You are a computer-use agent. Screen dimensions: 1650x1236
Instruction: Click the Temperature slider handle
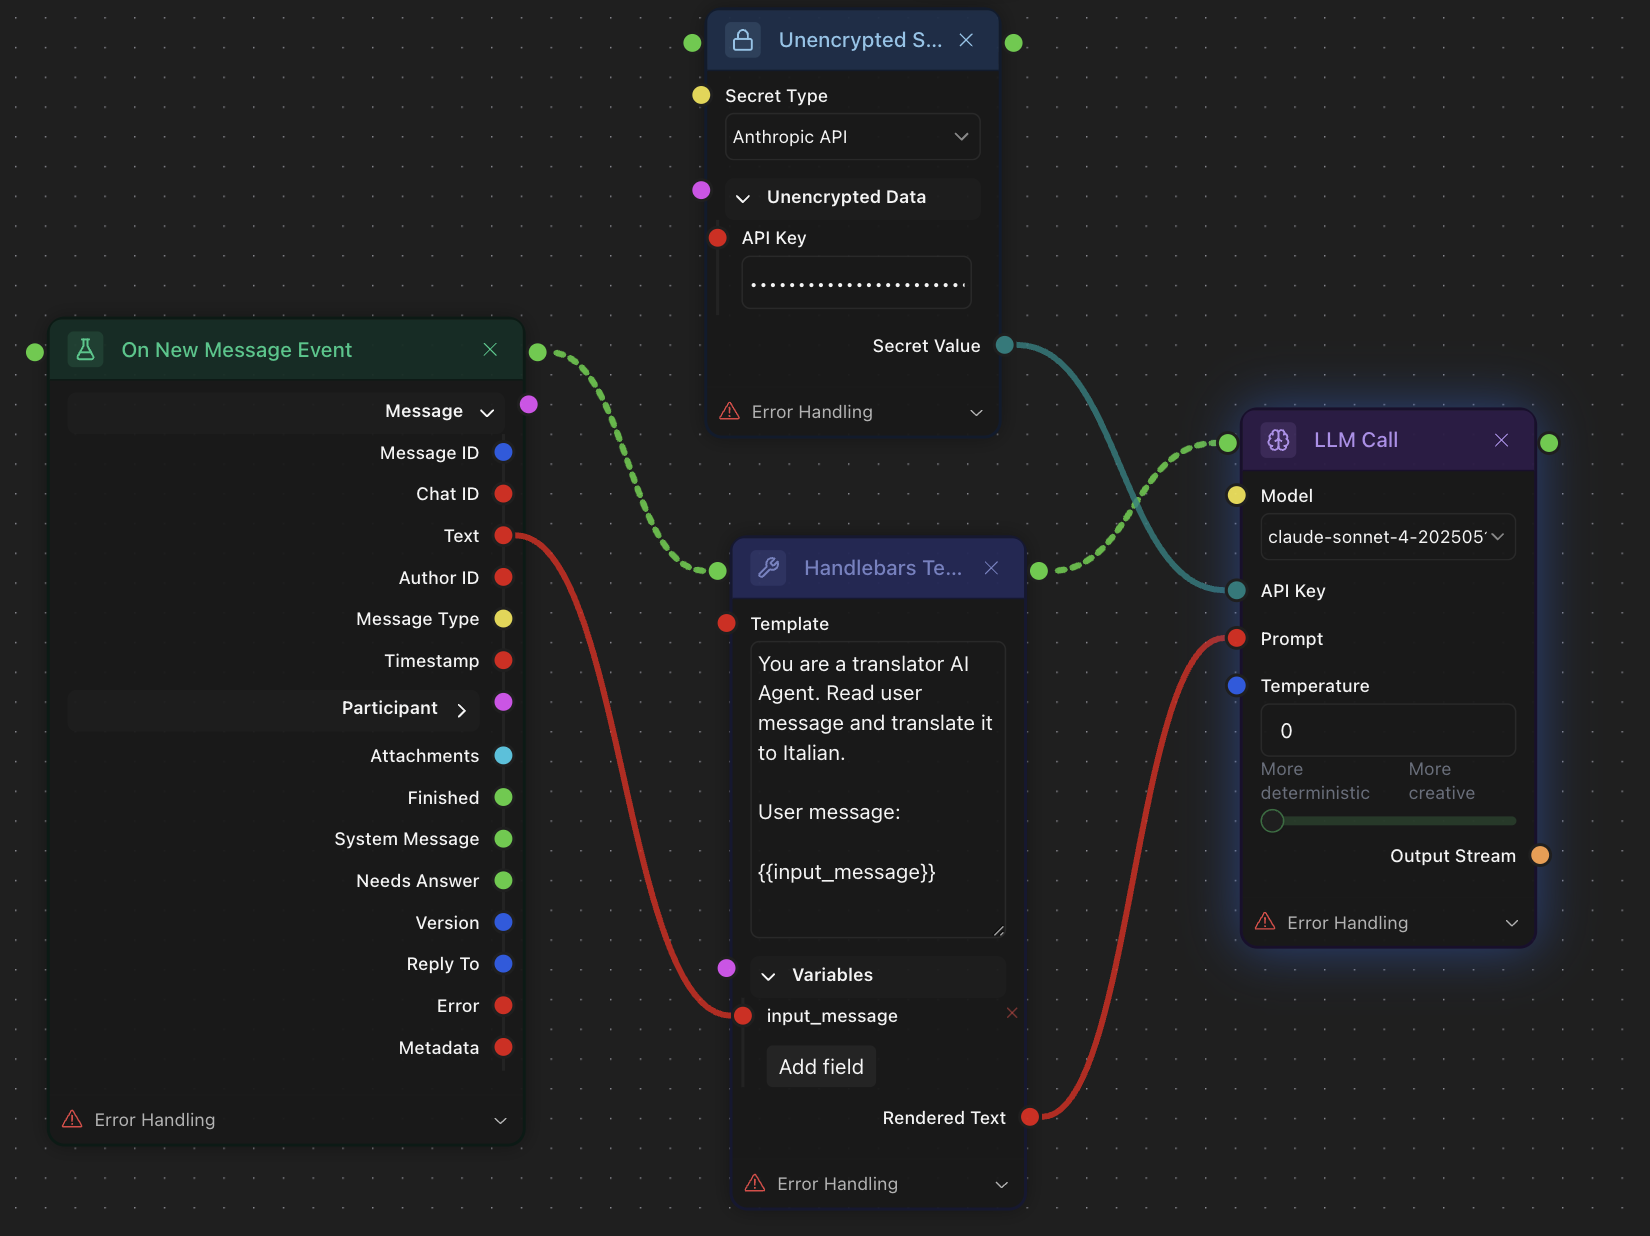[1272, 821]
